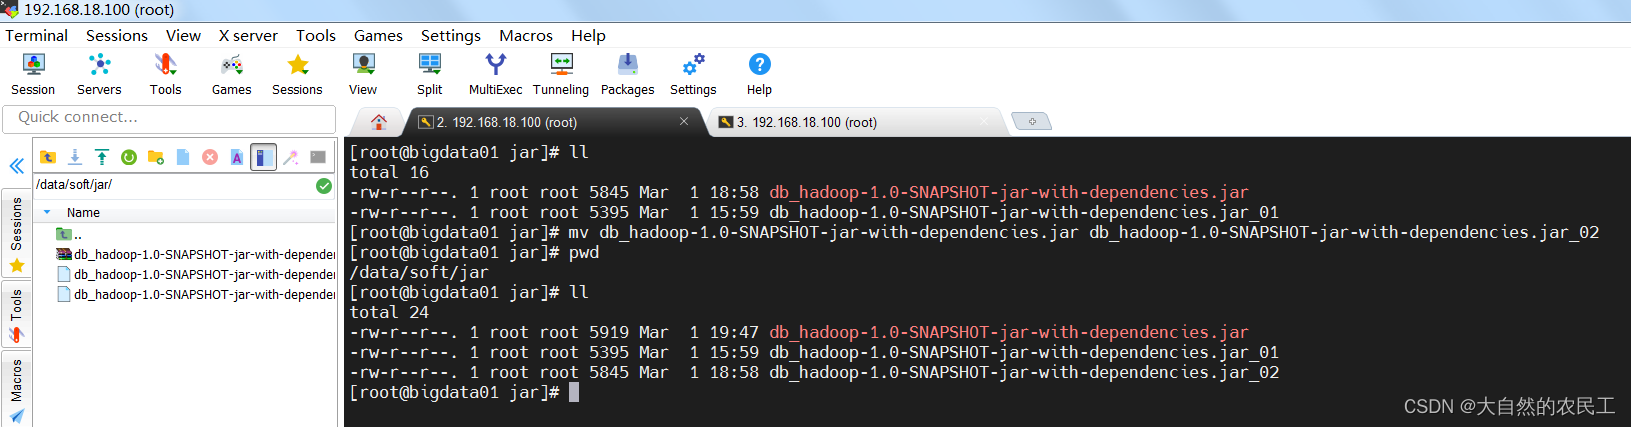Refresh the current SFTP folder

pyautogui.click(x=129, y=157)
